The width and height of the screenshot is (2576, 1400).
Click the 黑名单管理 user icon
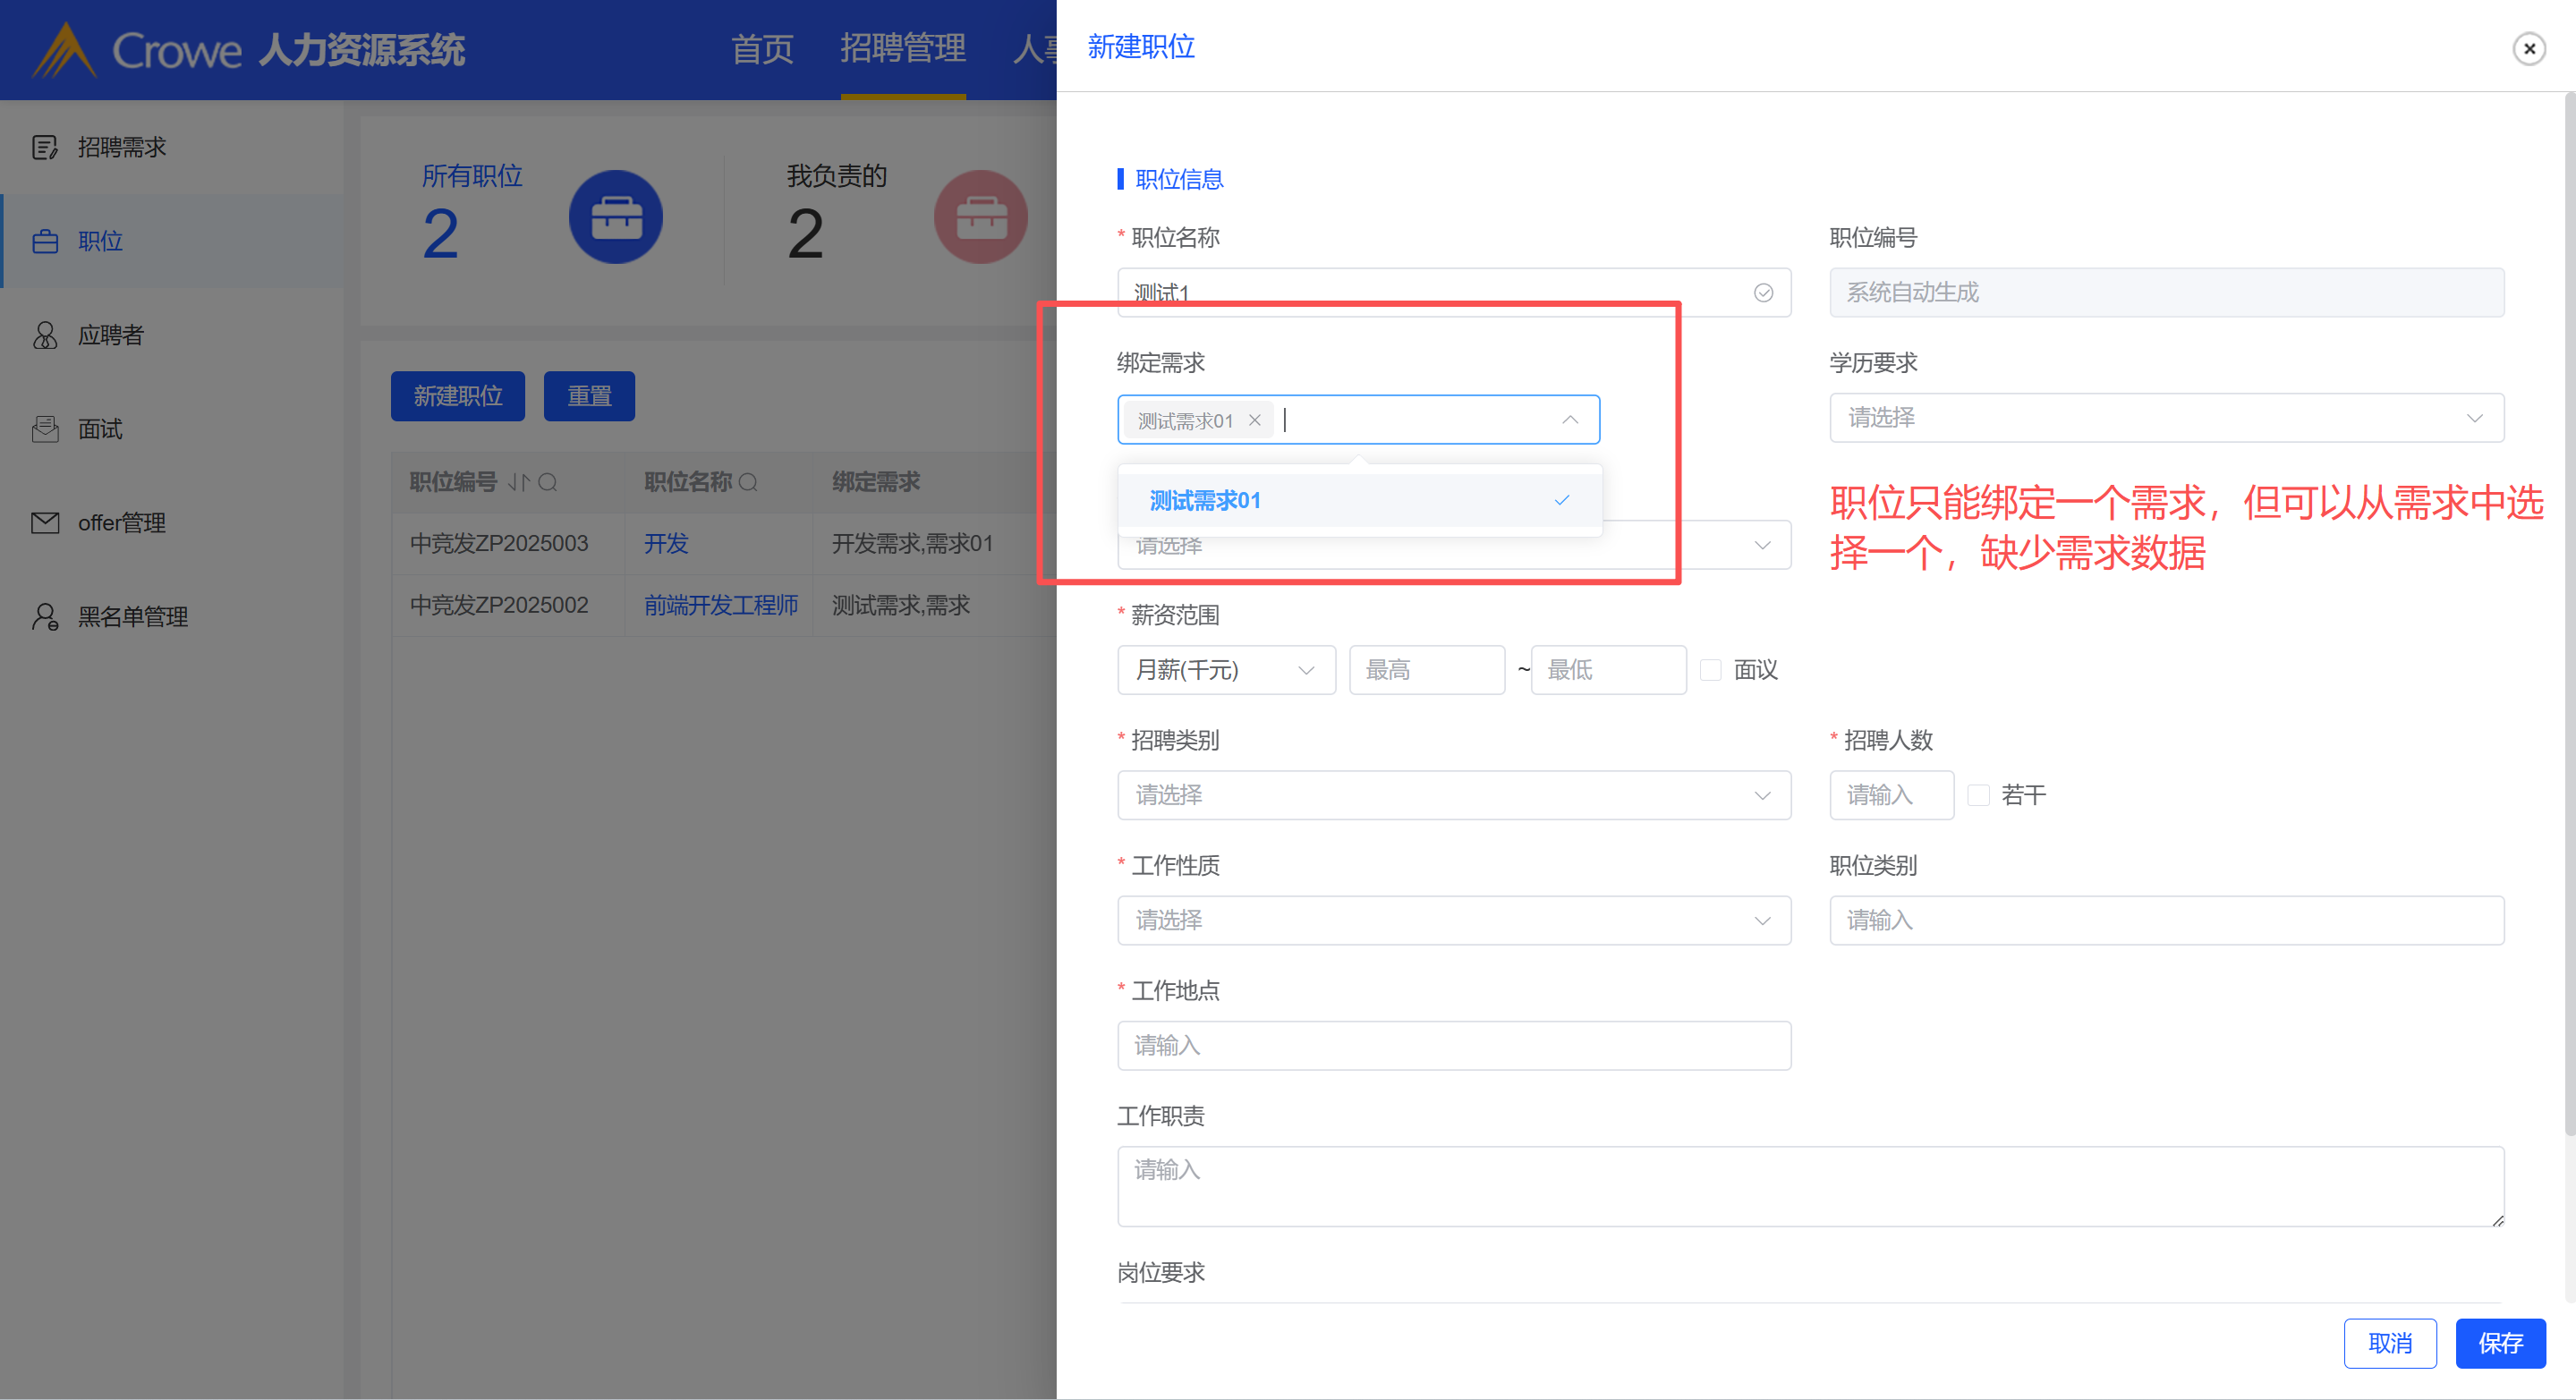click(x=44, y=616)
